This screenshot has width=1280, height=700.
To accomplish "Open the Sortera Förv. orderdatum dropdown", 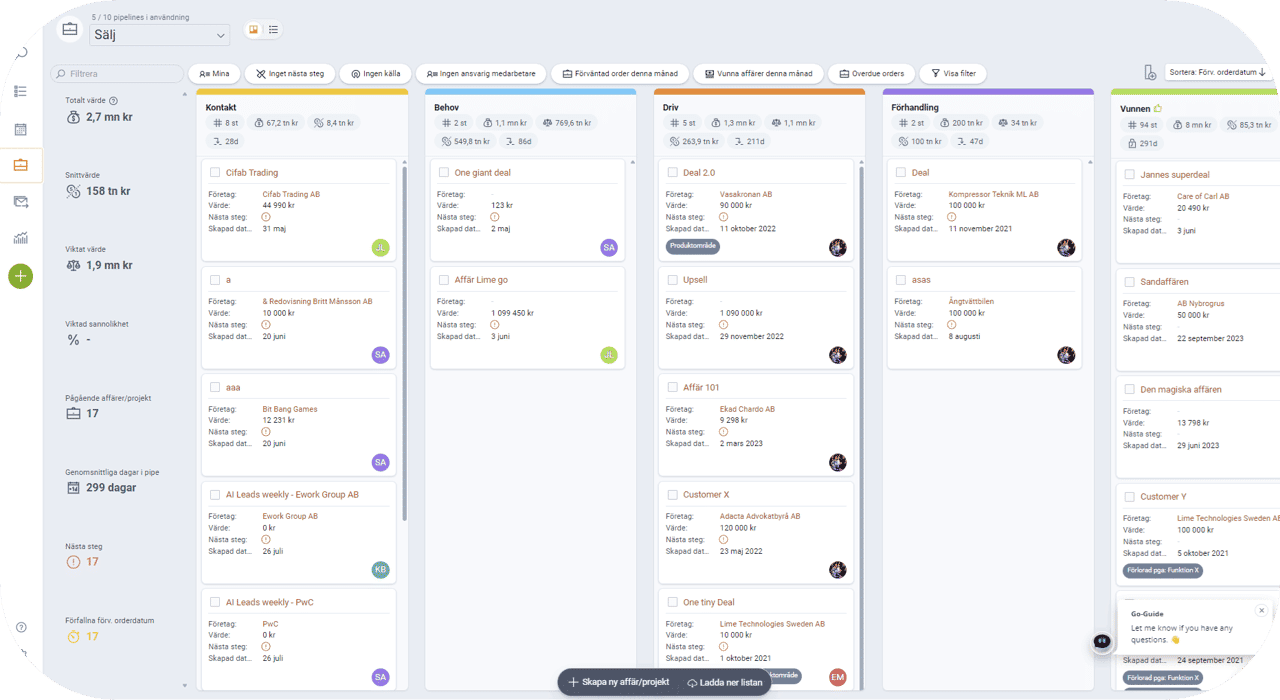I will tap(1218, 72).
